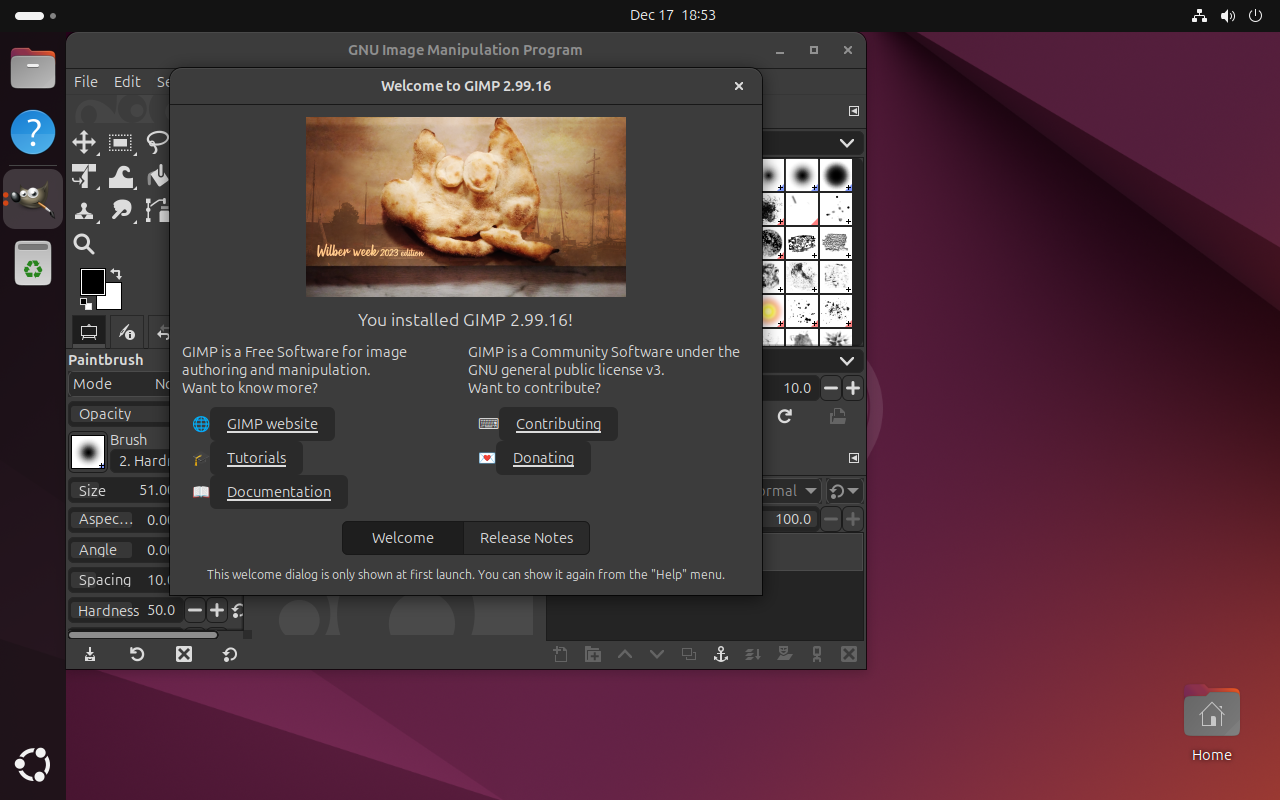Create new layer icon in Layers panel

coord(561,654)
